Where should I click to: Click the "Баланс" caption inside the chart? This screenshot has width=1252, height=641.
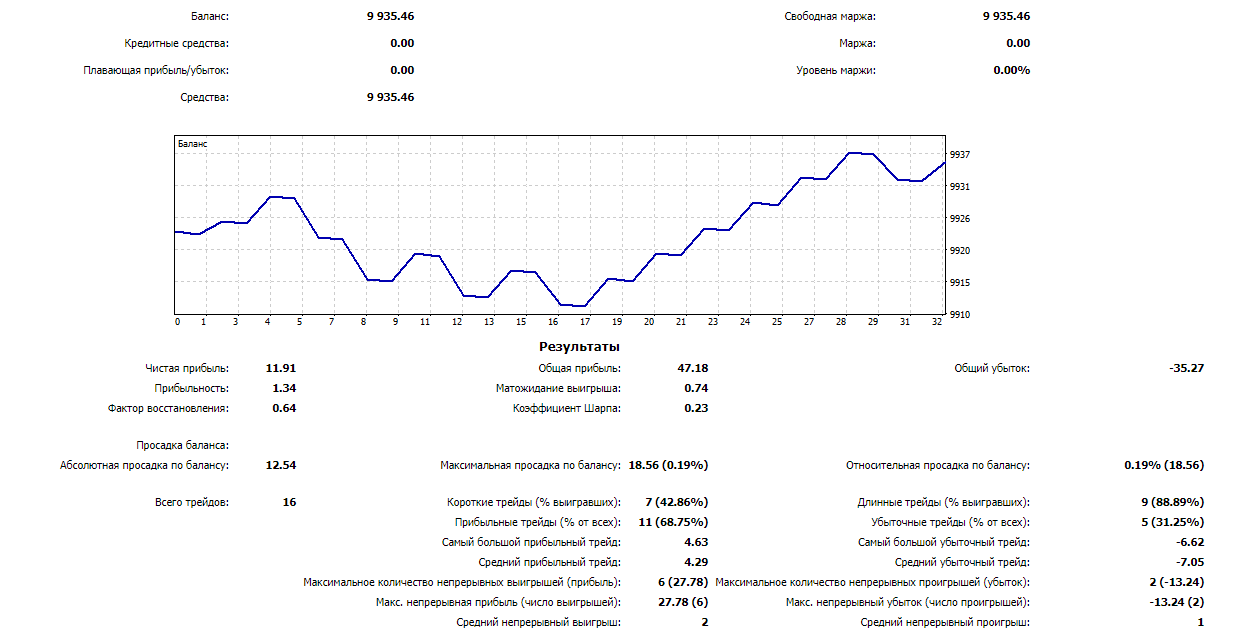pyautogui.click(x=193, y=144)
